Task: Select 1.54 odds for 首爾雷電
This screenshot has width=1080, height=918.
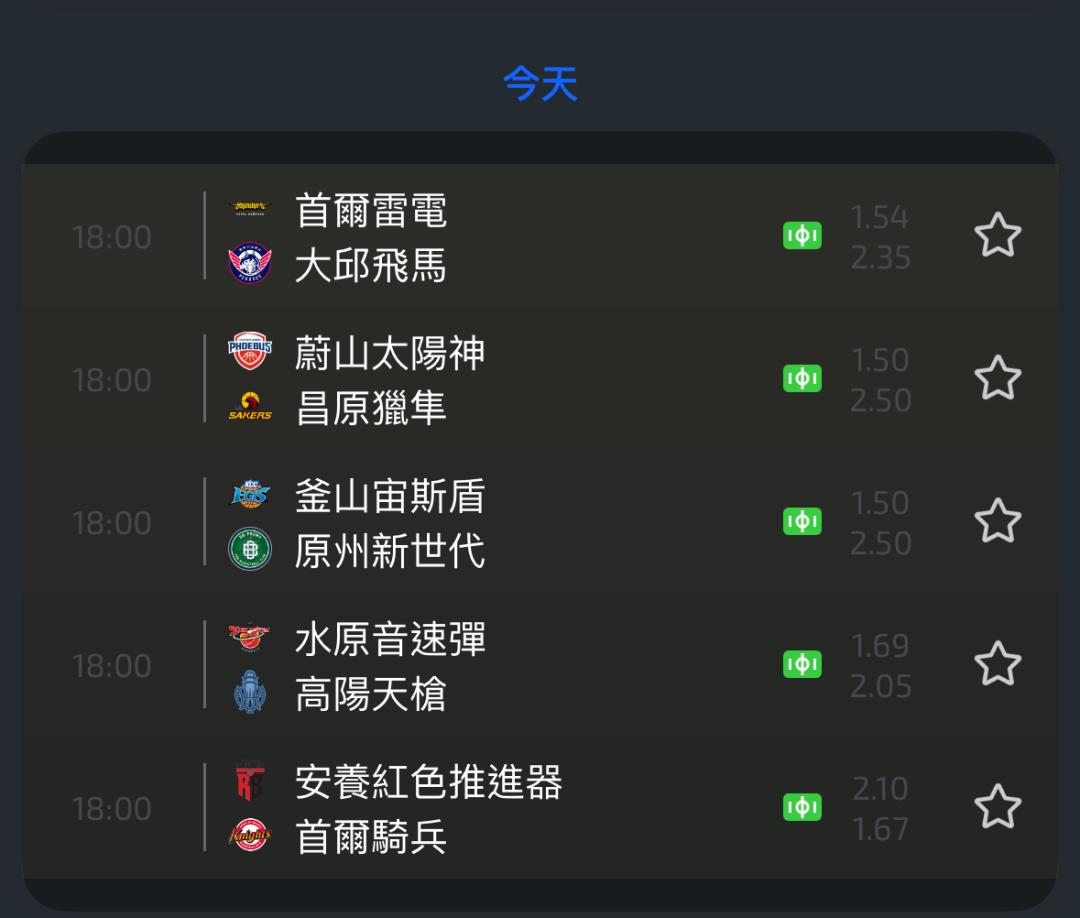Action: (879, 217)
